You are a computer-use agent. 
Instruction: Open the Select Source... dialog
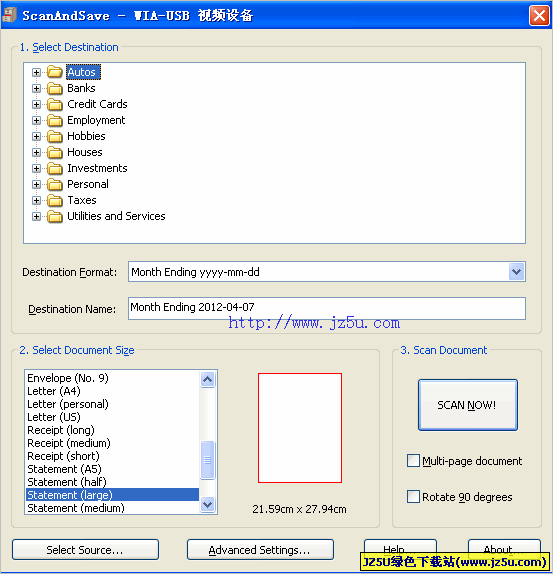point(85,550)
